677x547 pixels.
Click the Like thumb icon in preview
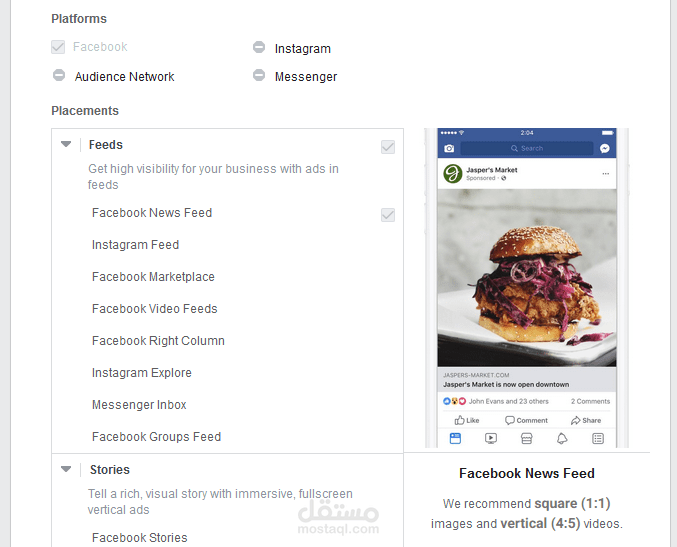459,420
